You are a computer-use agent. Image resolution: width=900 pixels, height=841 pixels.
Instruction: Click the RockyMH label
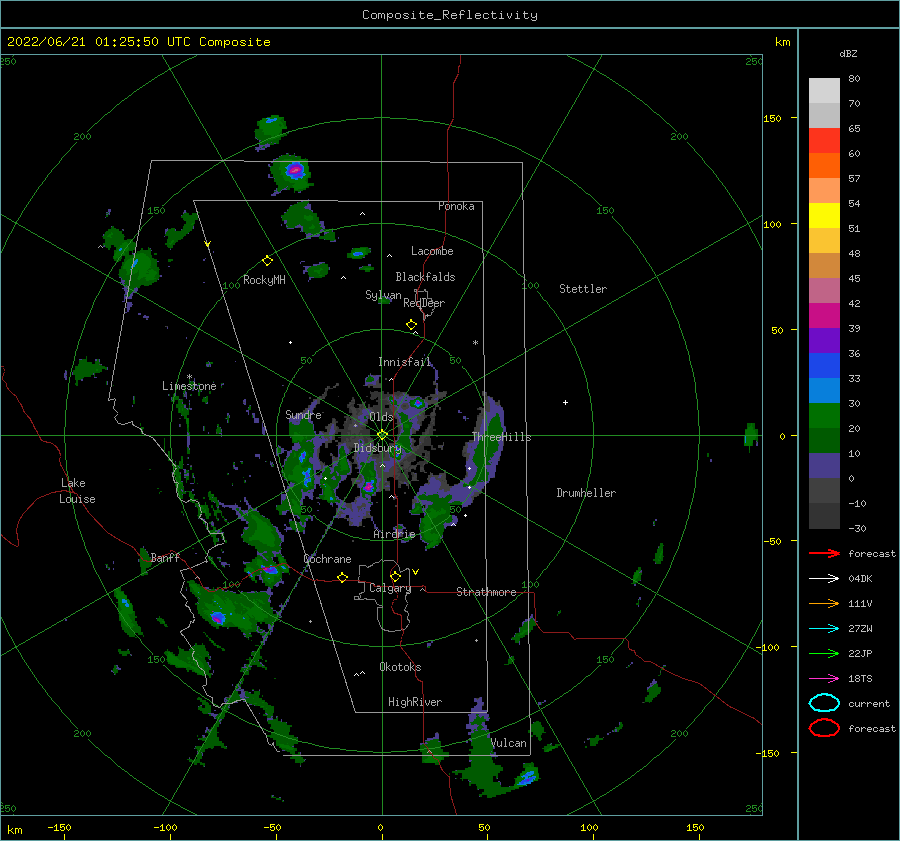[264, 280]
